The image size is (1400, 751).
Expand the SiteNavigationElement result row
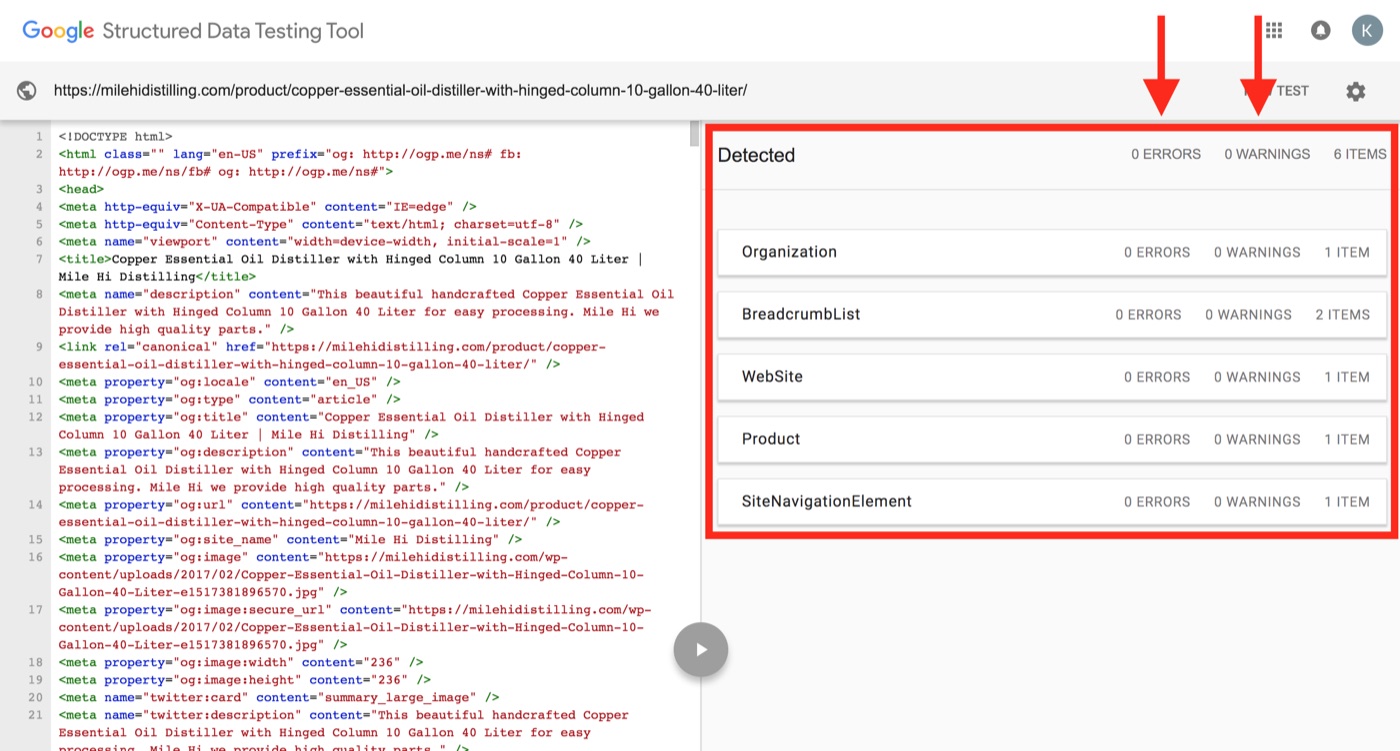1052,501
